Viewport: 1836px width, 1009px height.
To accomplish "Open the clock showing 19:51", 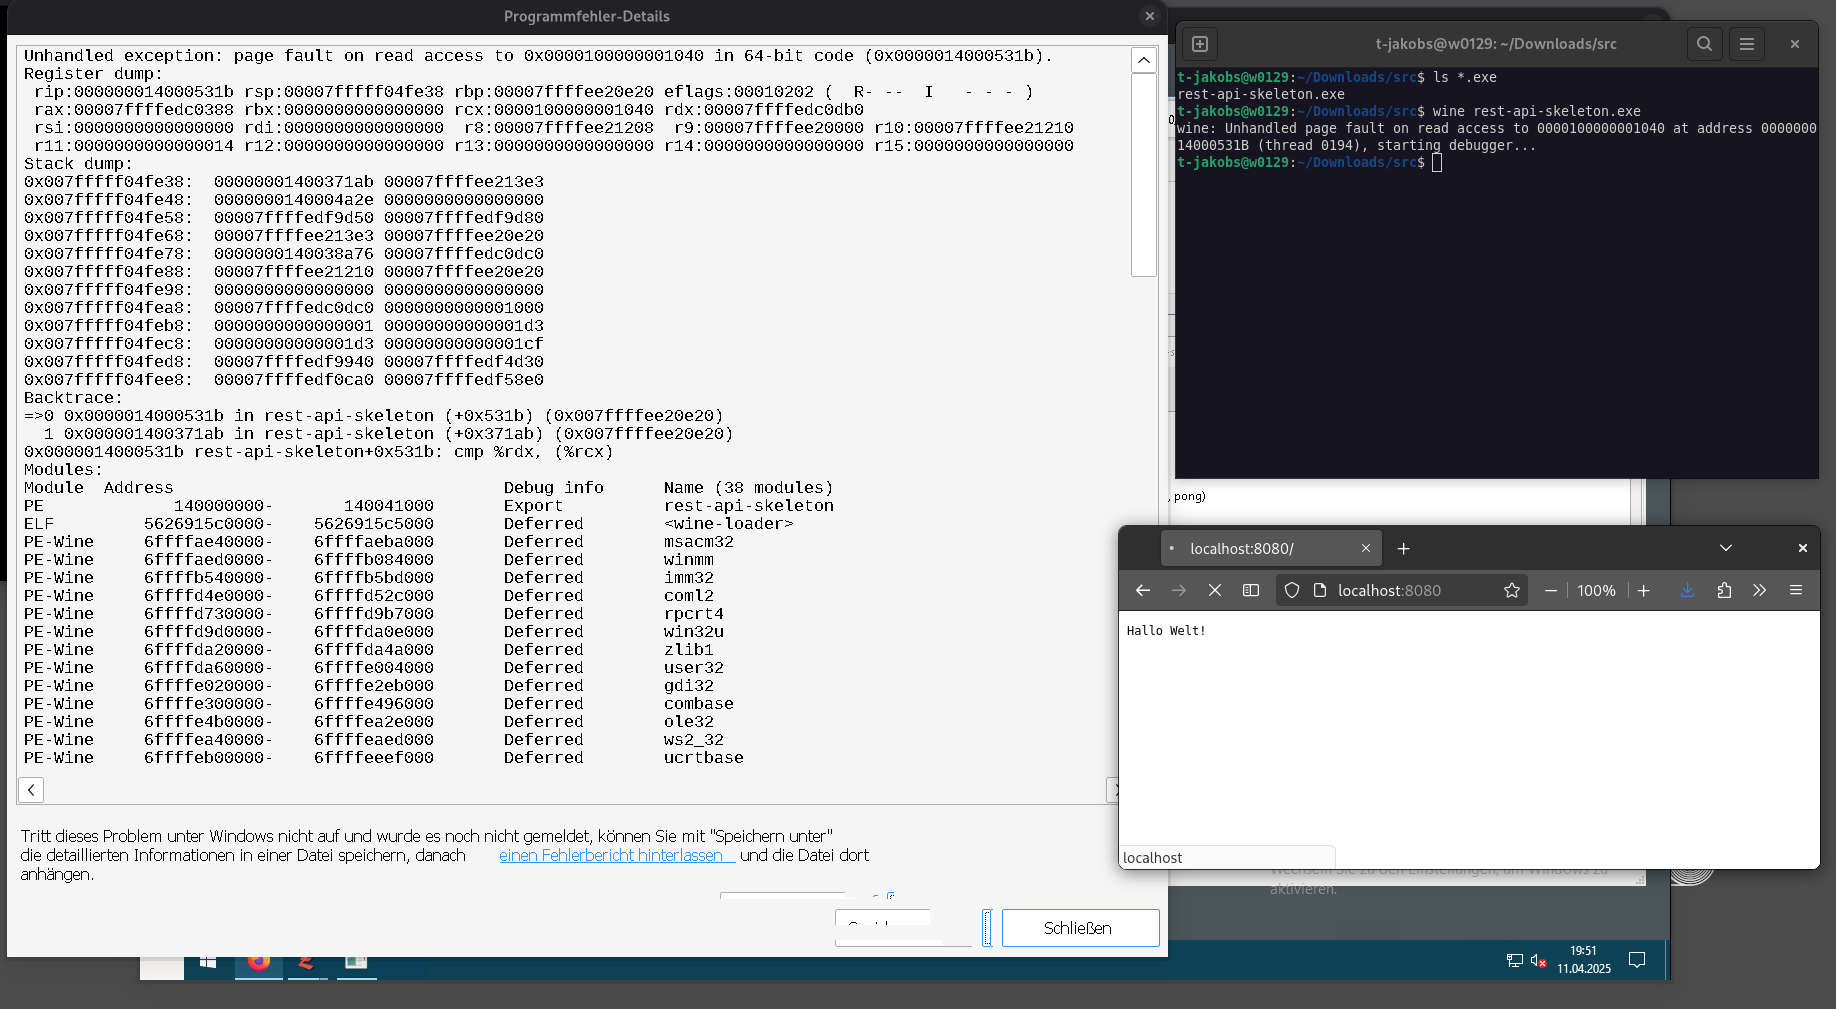I will coord(1584,960).
